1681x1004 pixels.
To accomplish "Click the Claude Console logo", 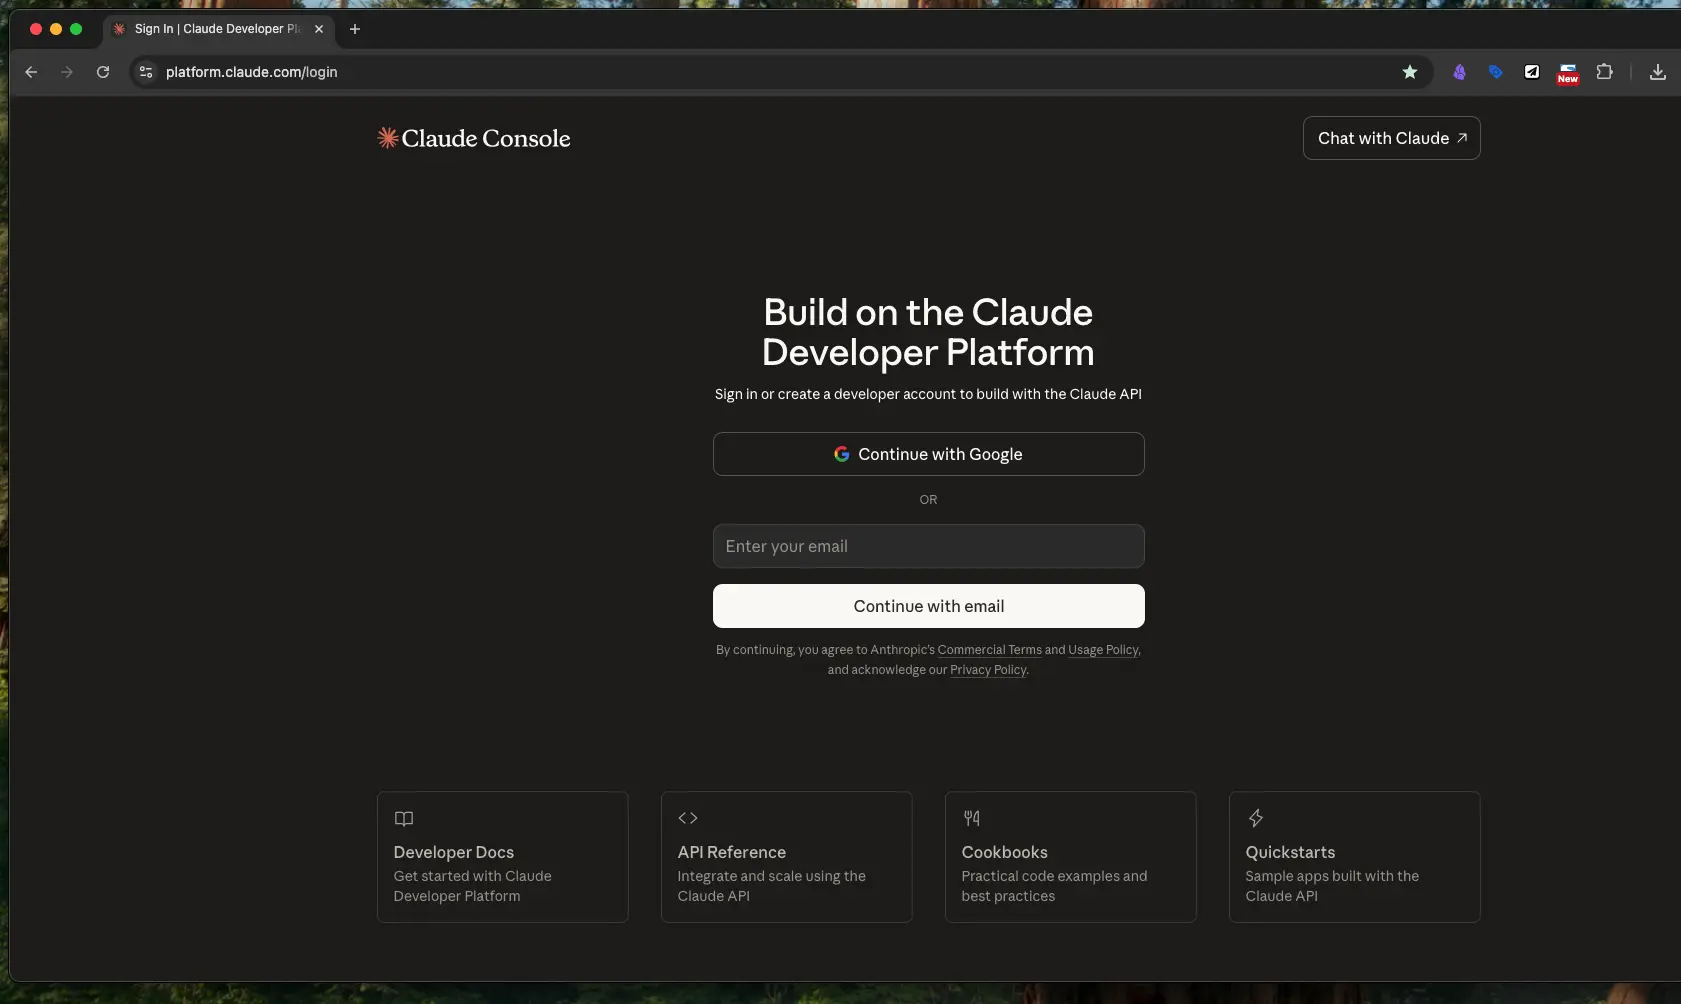I will click(473, 139).
